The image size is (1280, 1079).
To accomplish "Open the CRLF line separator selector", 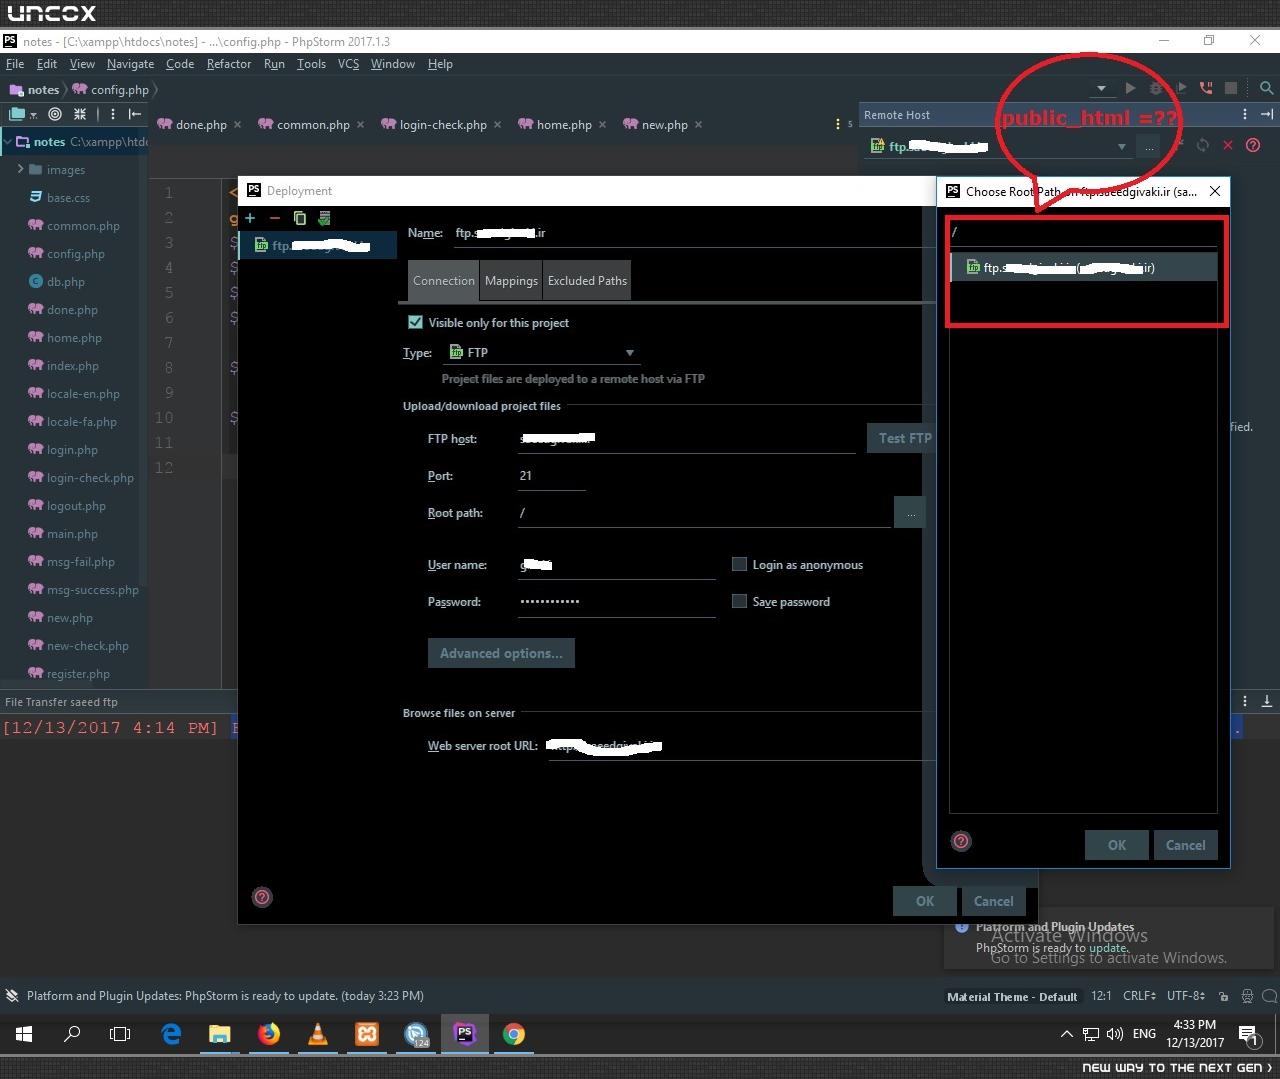I will pyautogui.click(x=1139, y=996).
